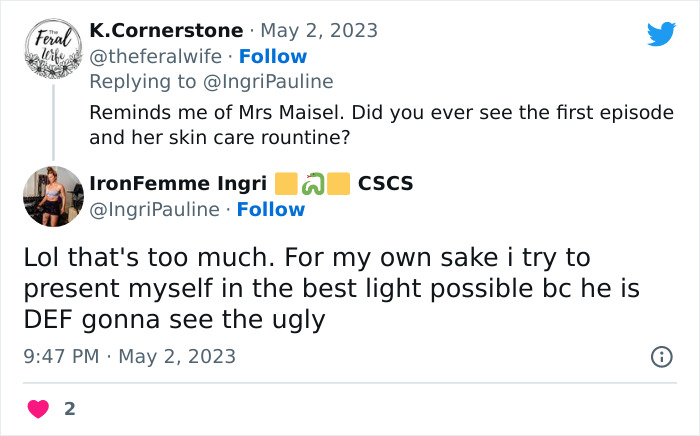
Task: Open IronFemme Ingri's profile photo
Action: point(52,196)
